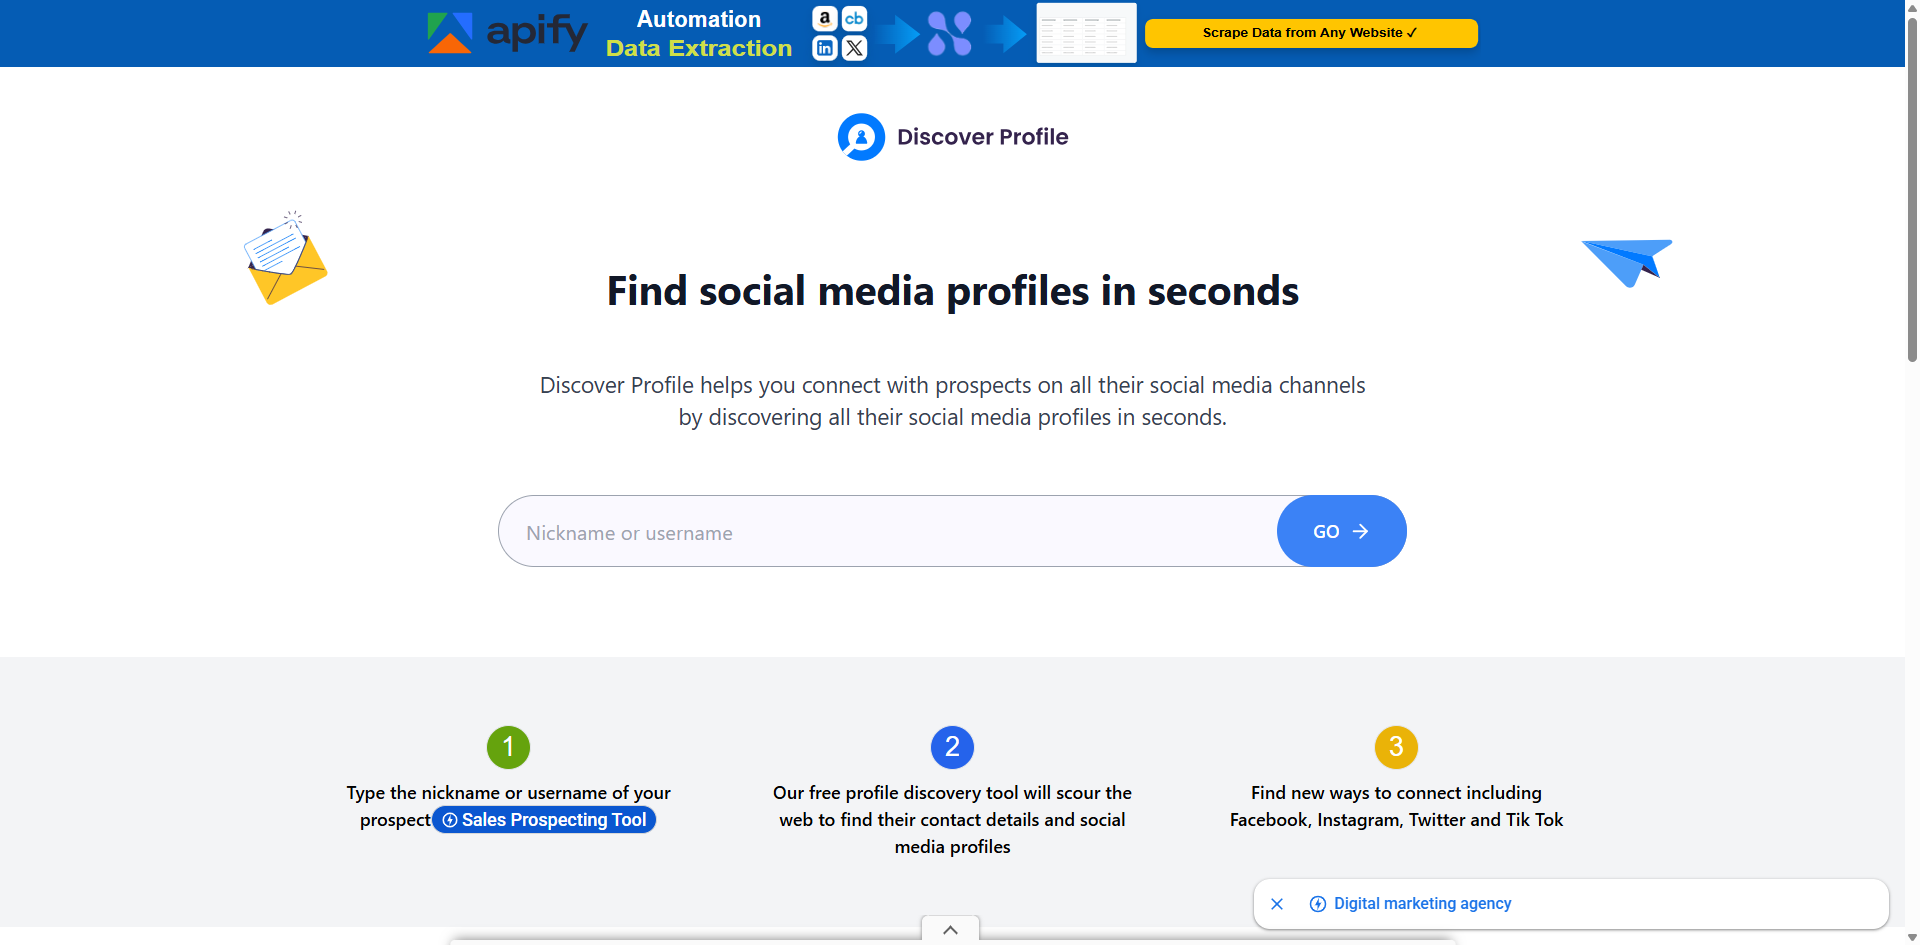
Task: Click the Apify data-flow graphic in the banner
Action: coord(948,33)
